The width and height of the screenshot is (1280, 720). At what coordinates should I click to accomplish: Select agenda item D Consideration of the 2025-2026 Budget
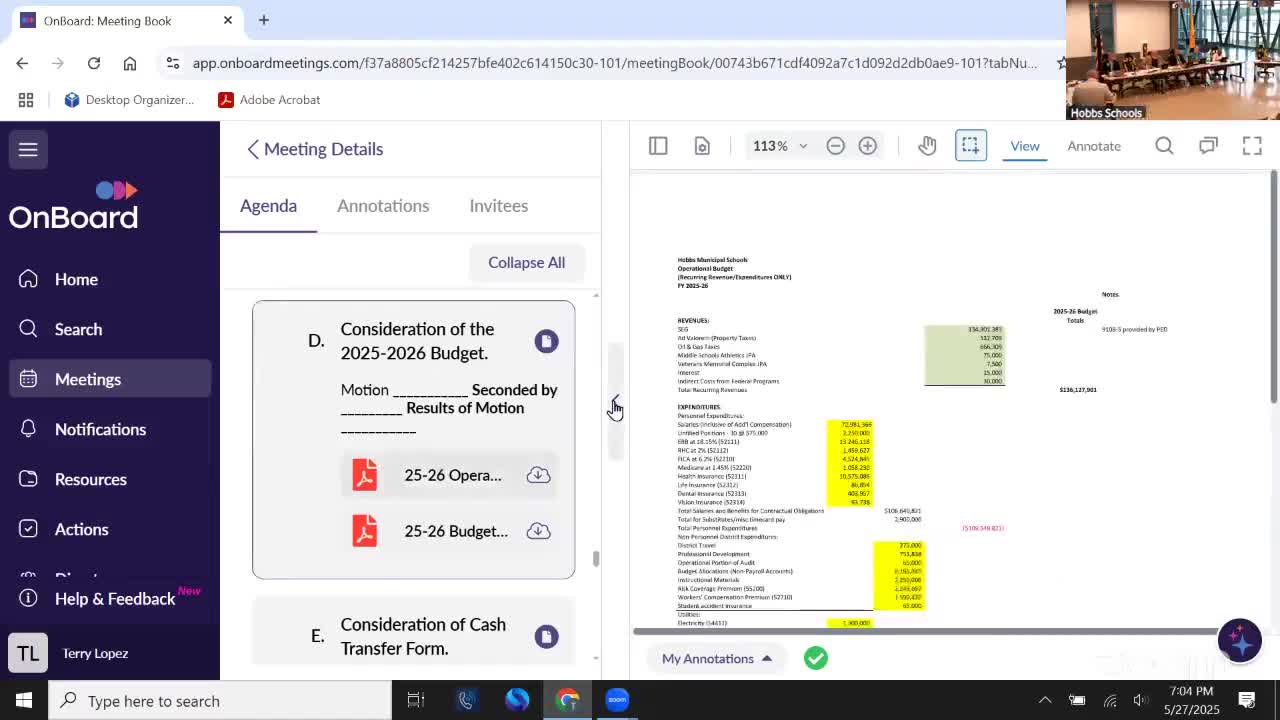coord(417,341)
